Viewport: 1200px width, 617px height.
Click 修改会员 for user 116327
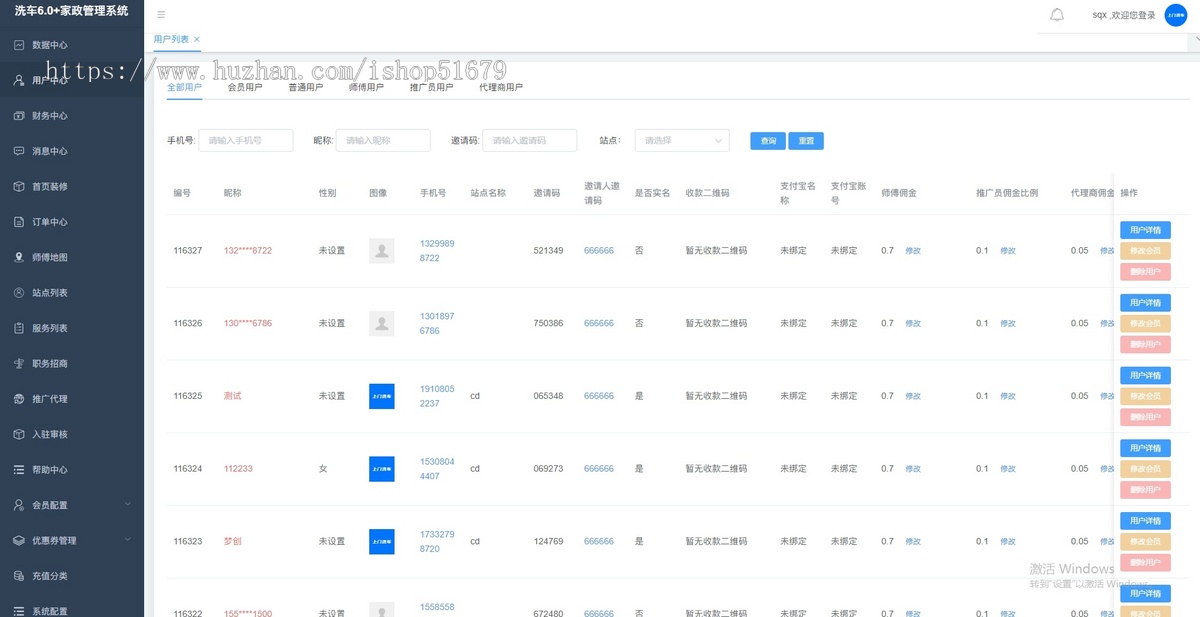tap(1145, 251)
